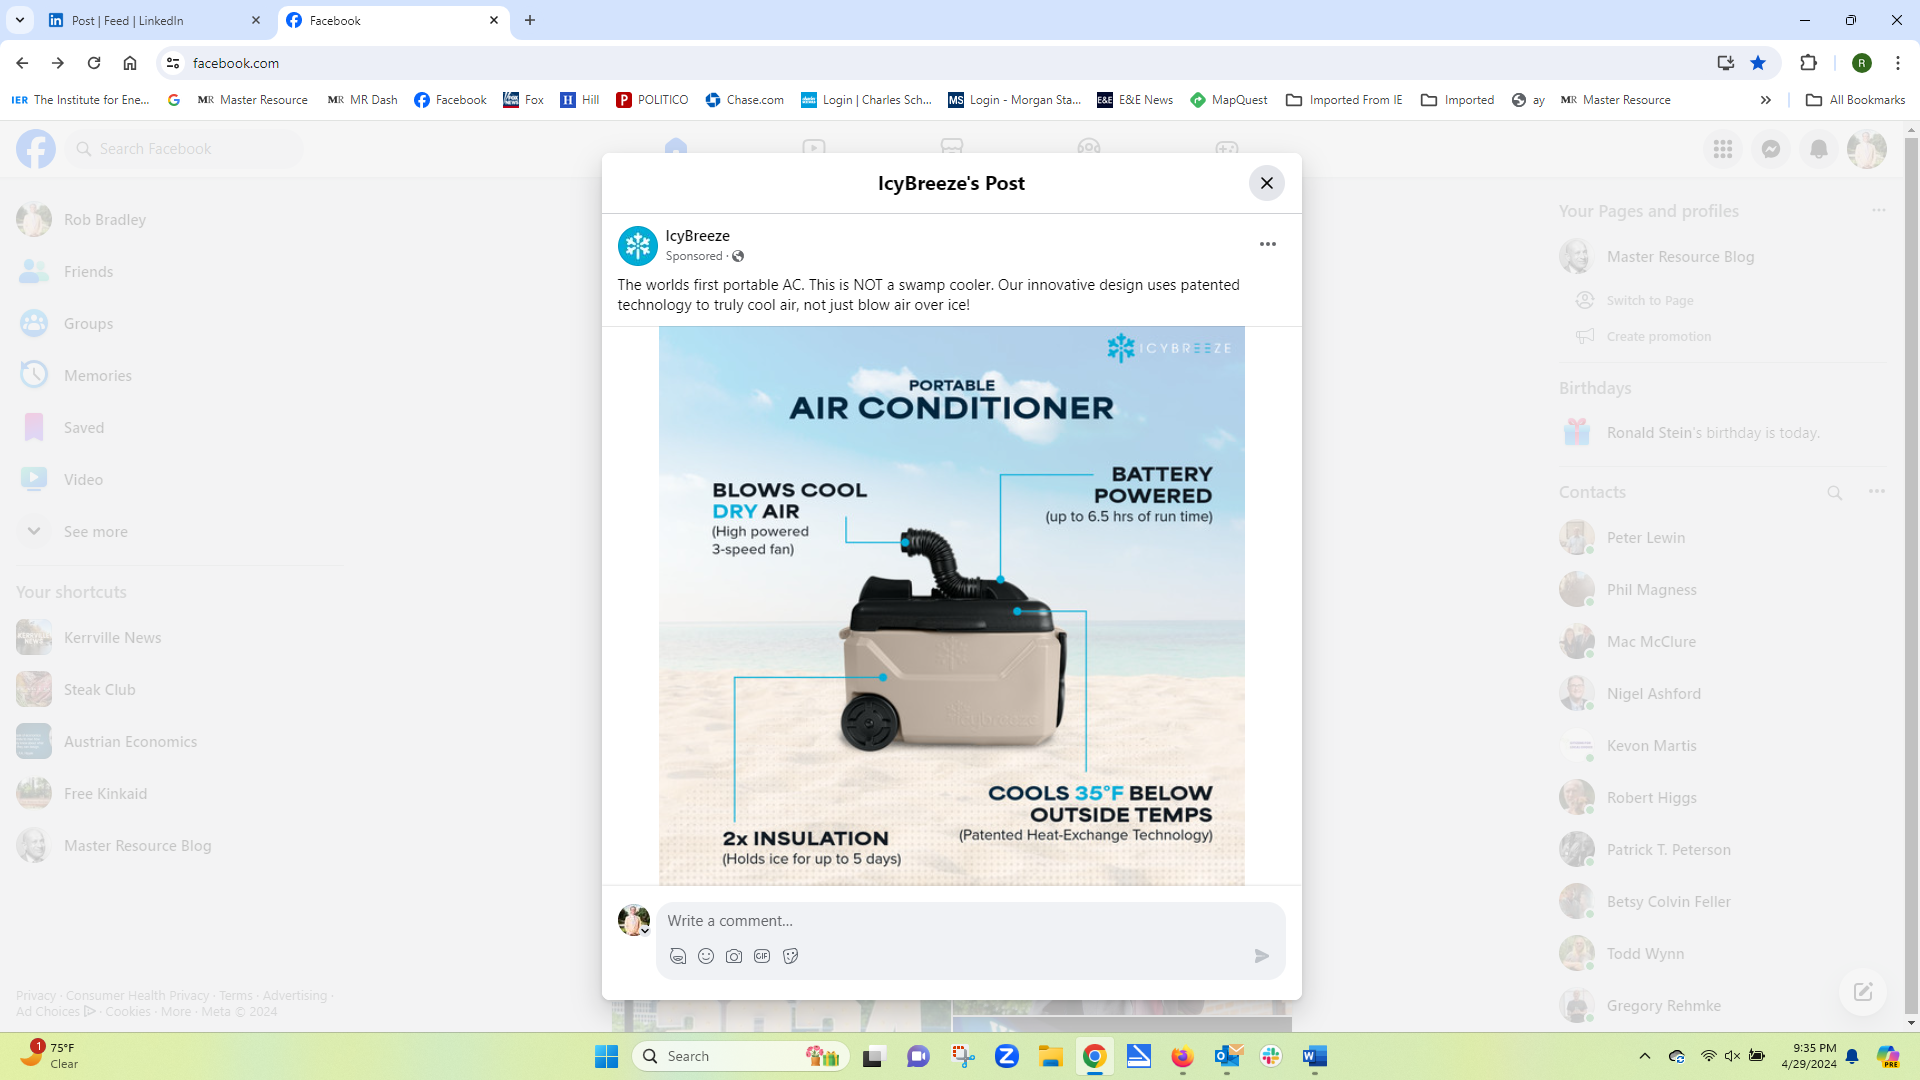Open the Chrome extensions puzzle icon
This screenshot has width=1920, height=1080.
[1808, 63]
